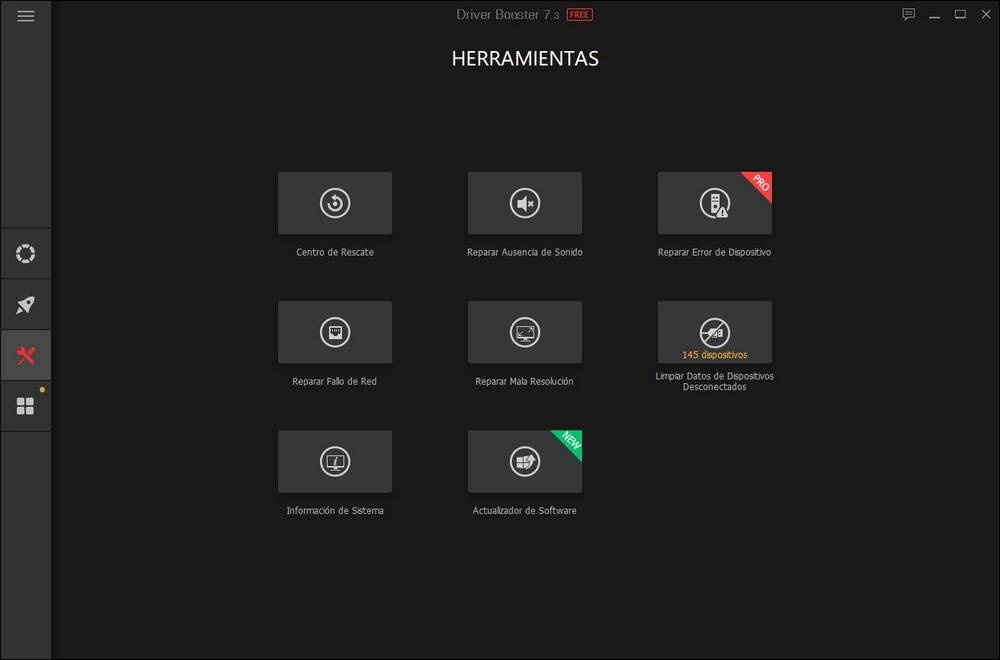1000x660 pixels.
Task: Click the Actualizador de Software label
Action: (x=524, y=510)
